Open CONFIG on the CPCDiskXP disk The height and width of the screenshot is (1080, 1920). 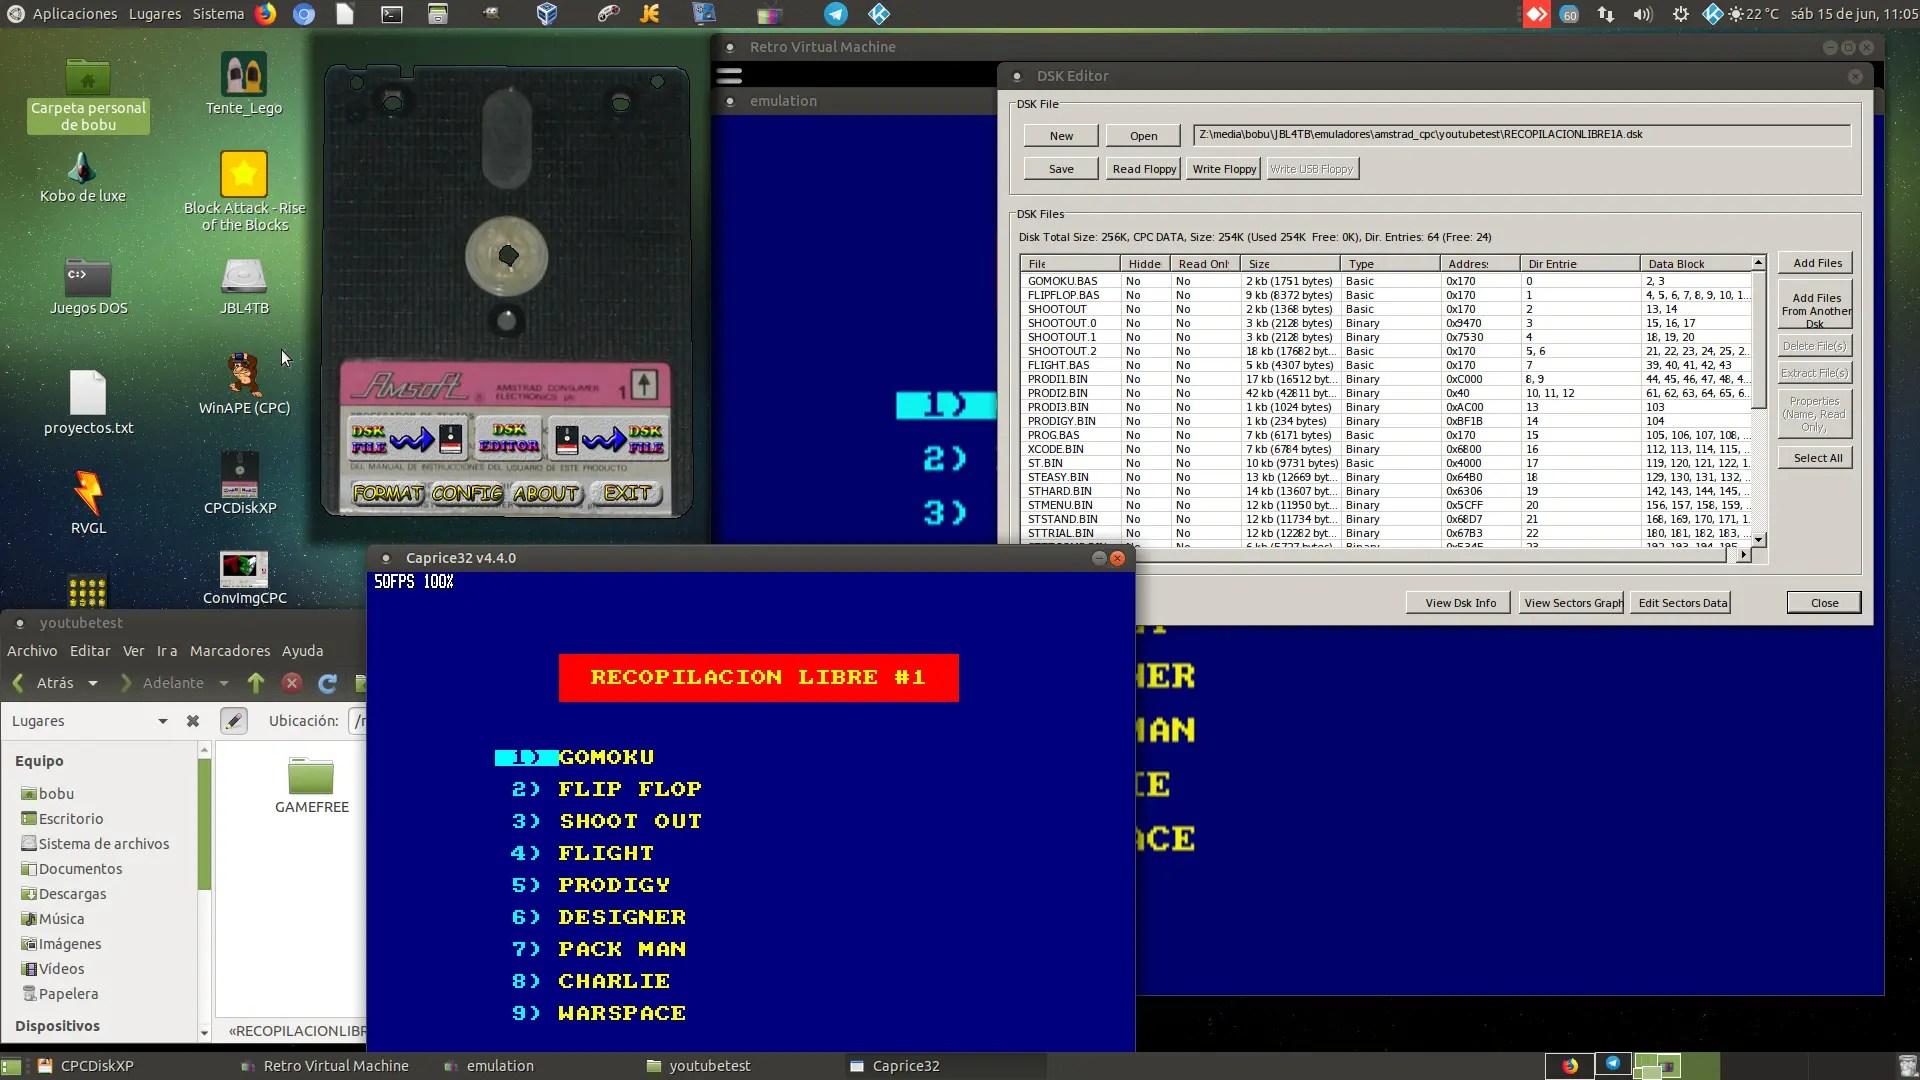pyautogui.click(x=467, y=493)
